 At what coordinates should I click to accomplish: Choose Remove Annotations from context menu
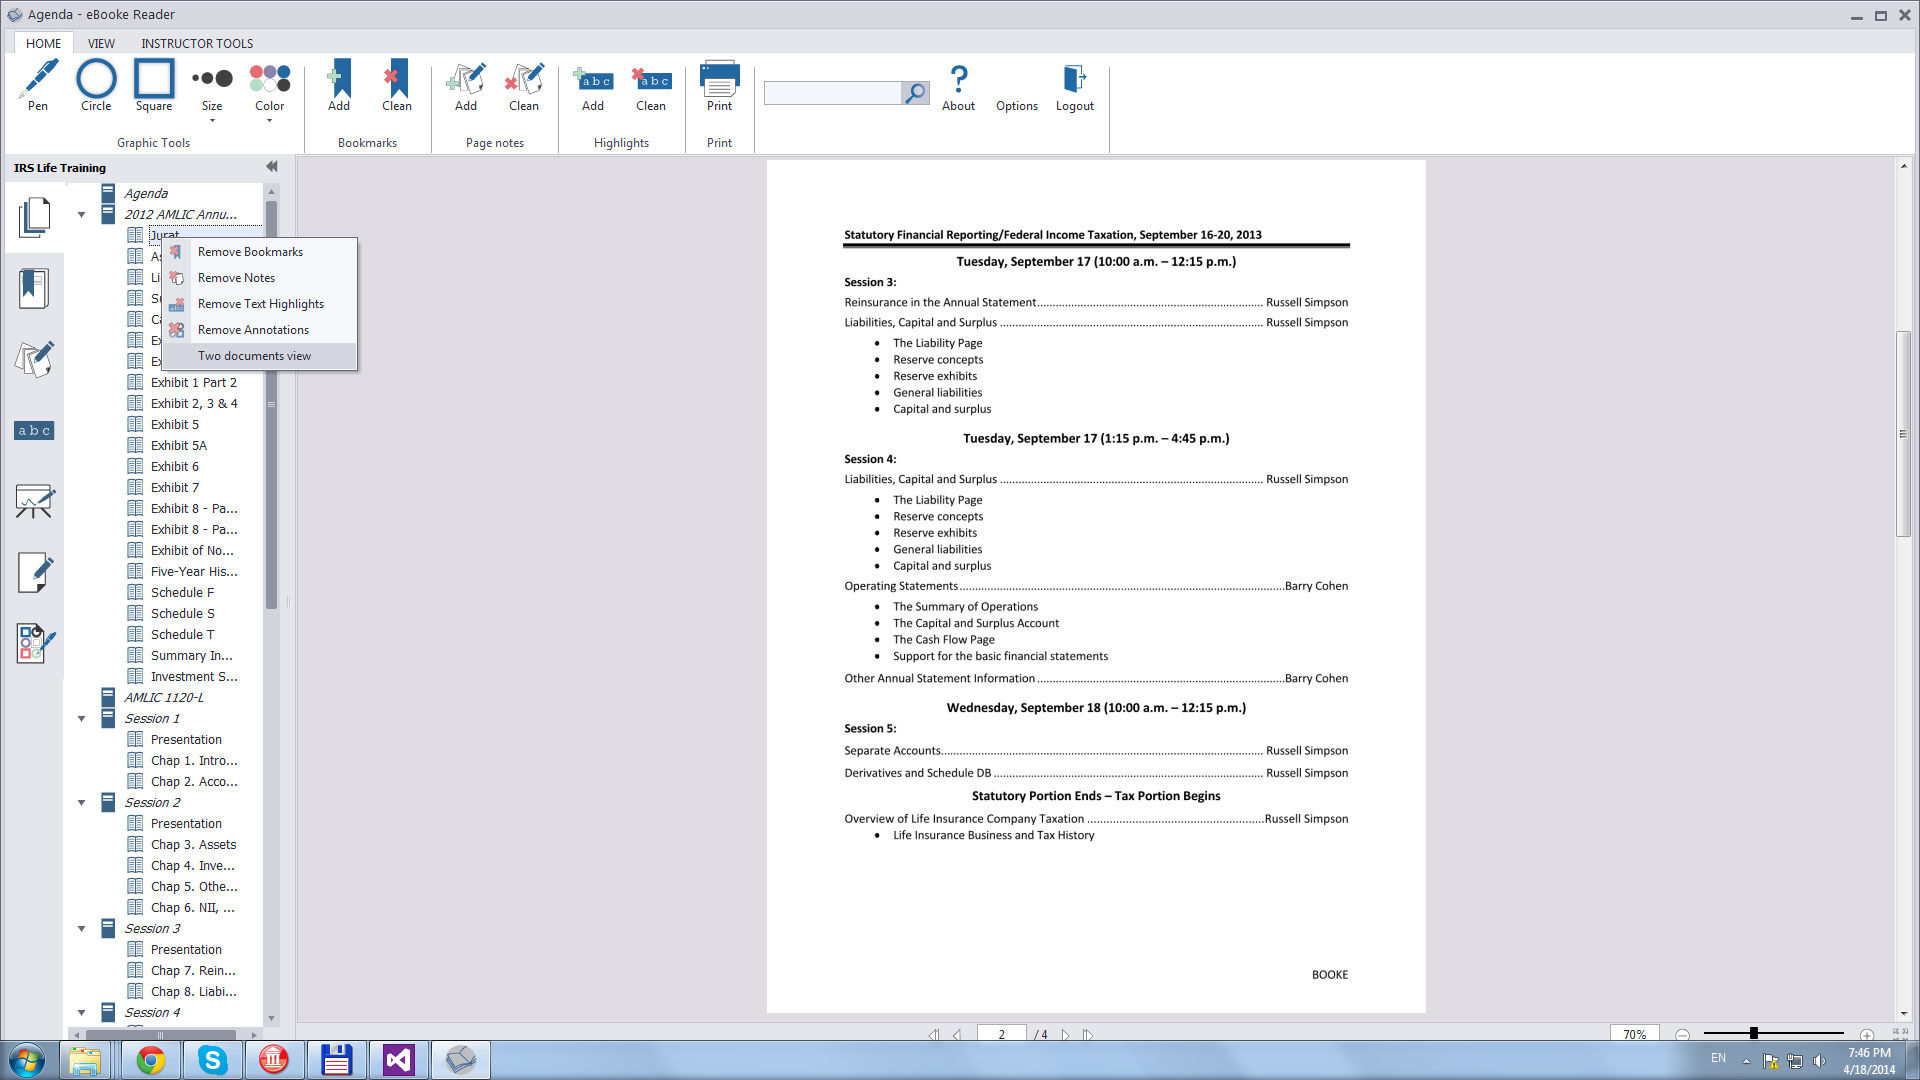(259, 330)
